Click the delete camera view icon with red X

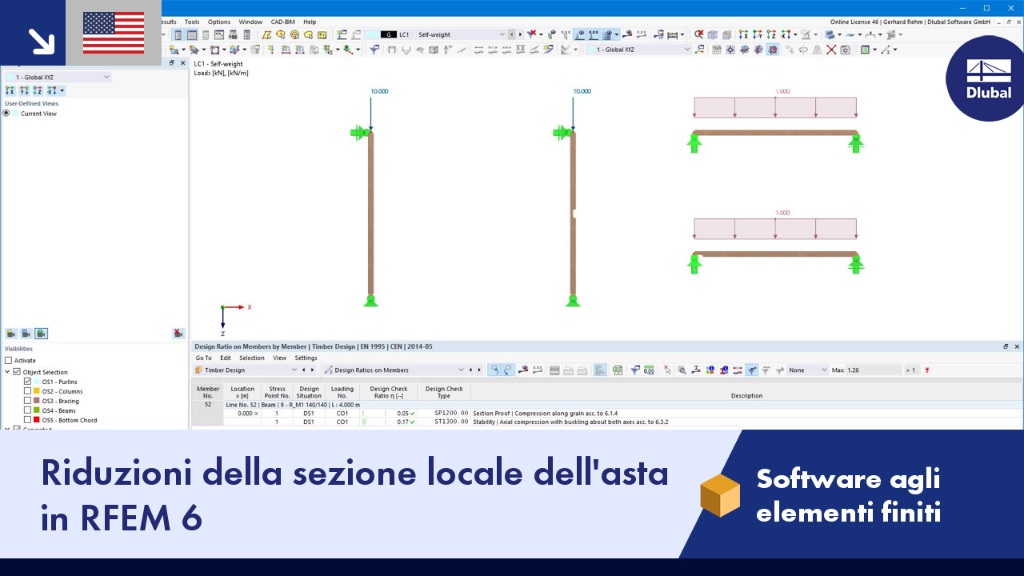178,334
